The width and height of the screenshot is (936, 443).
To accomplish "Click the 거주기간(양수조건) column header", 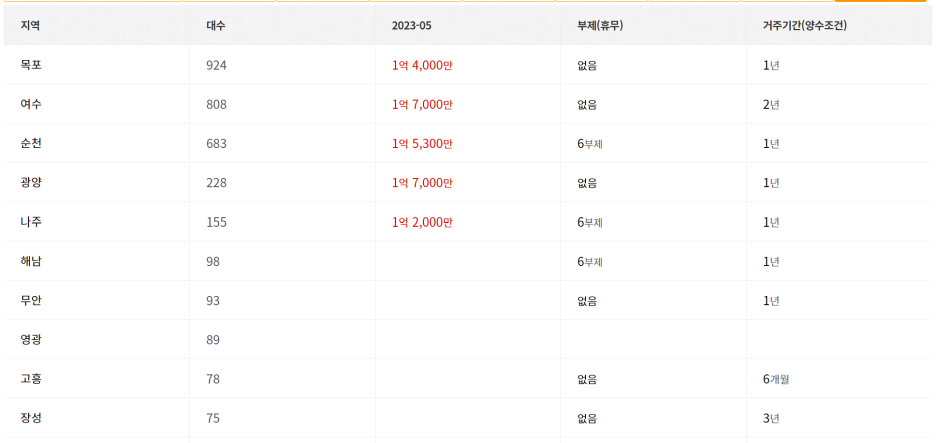I will click(x=805, y=26).
